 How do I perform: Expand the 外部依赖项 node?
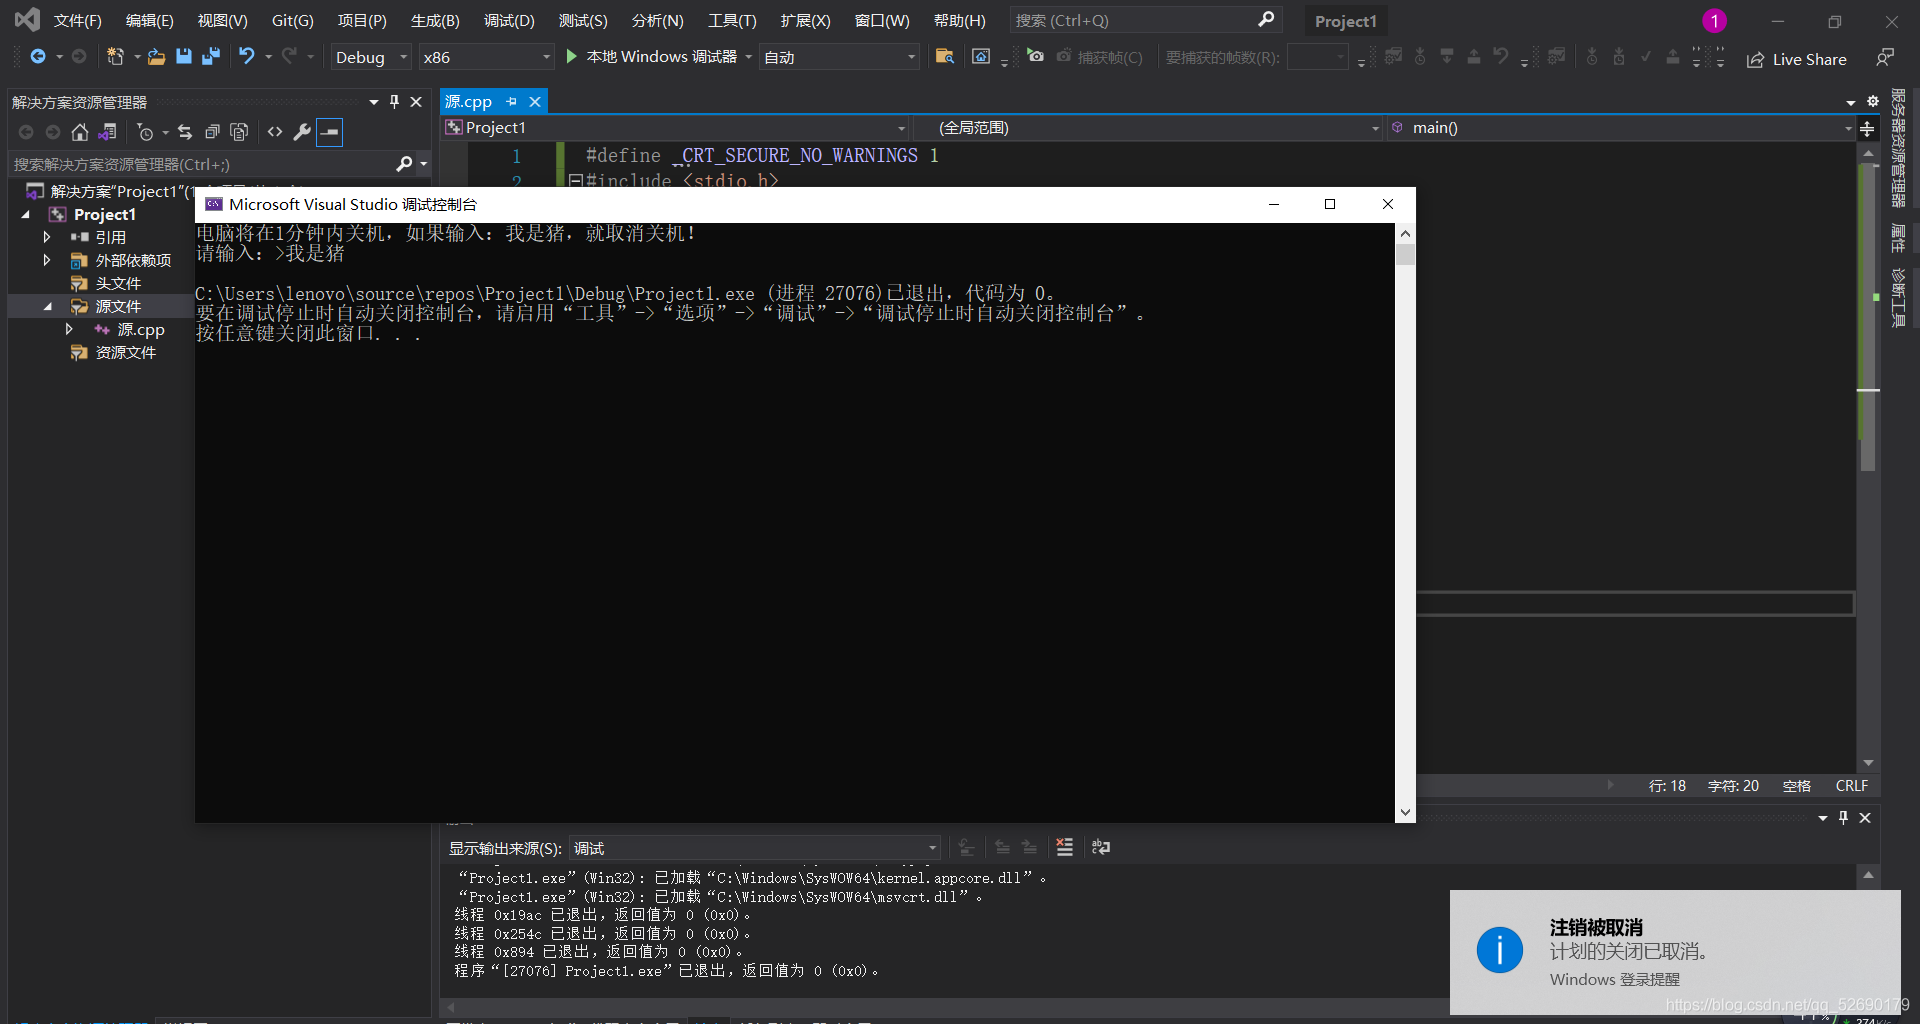tap(46, 261)
